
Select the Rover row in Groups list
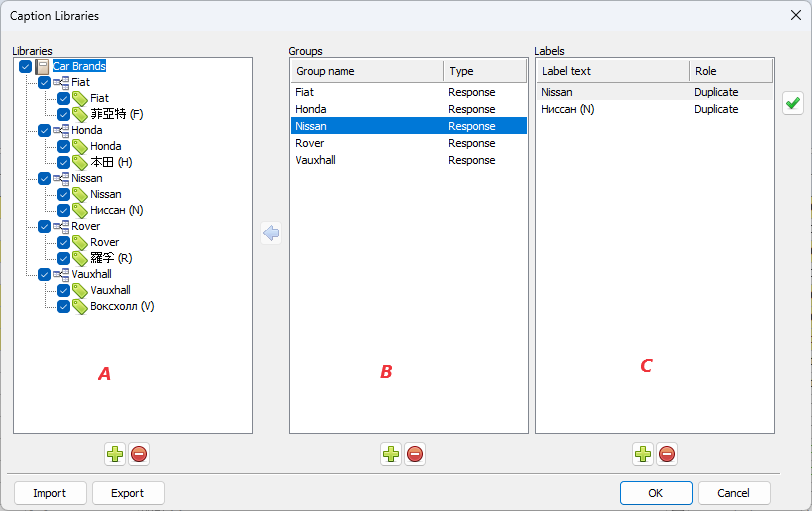[409, 143]
